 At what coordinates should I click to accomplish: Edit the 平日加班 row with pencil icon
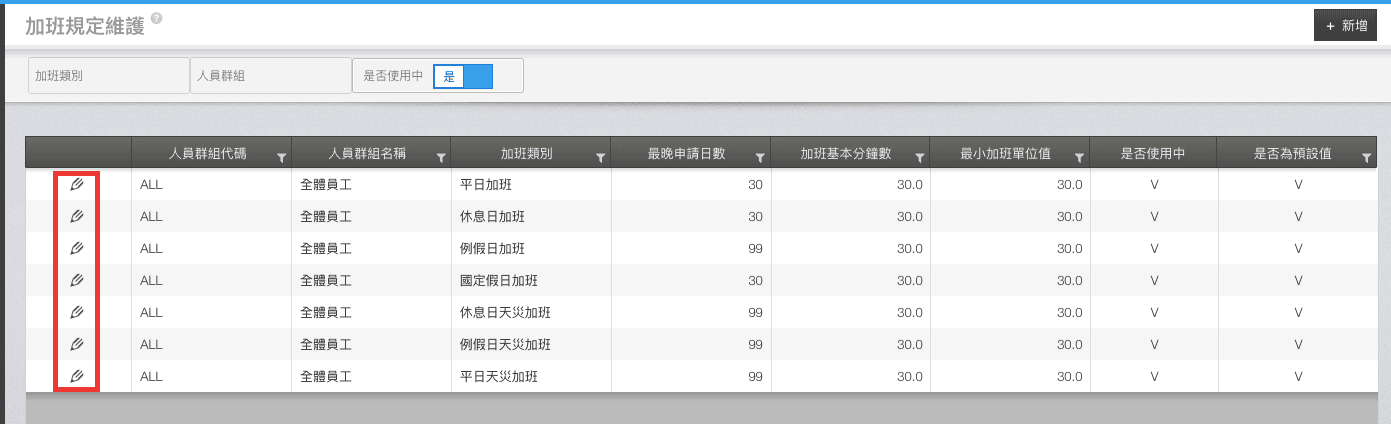click(77, 185)
